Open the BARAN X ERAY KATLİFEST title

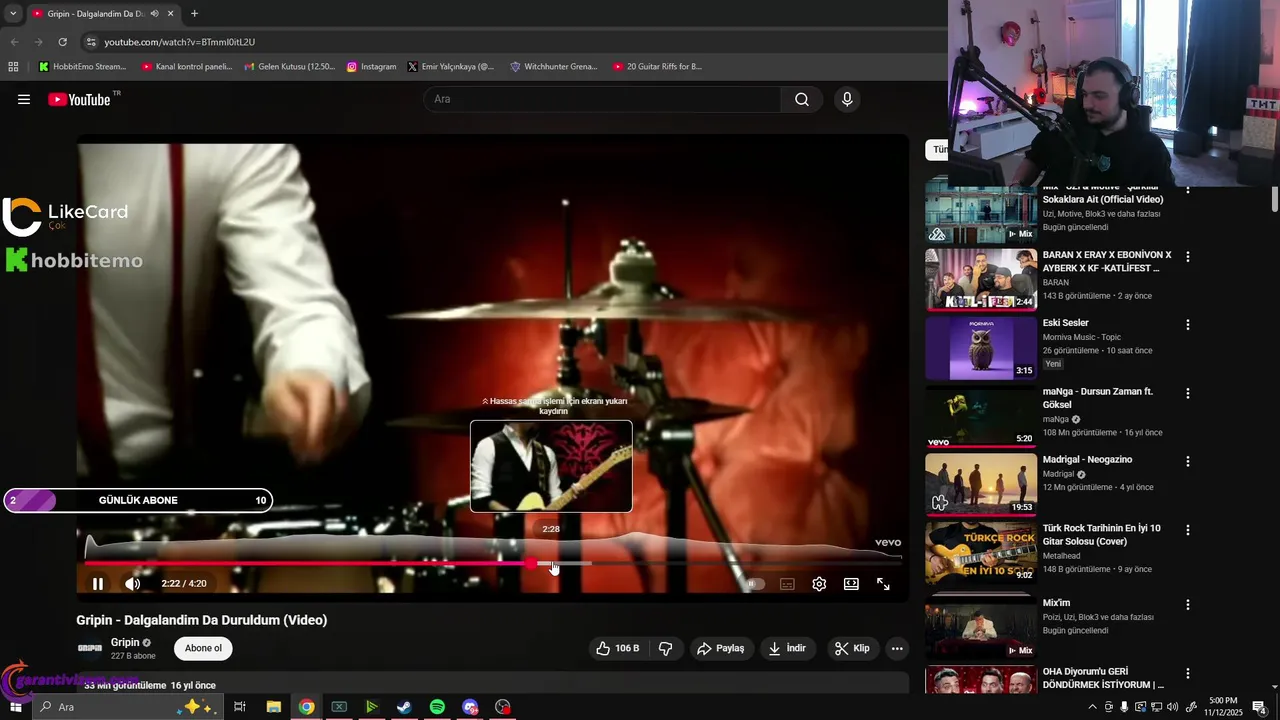coord(1107,261)
